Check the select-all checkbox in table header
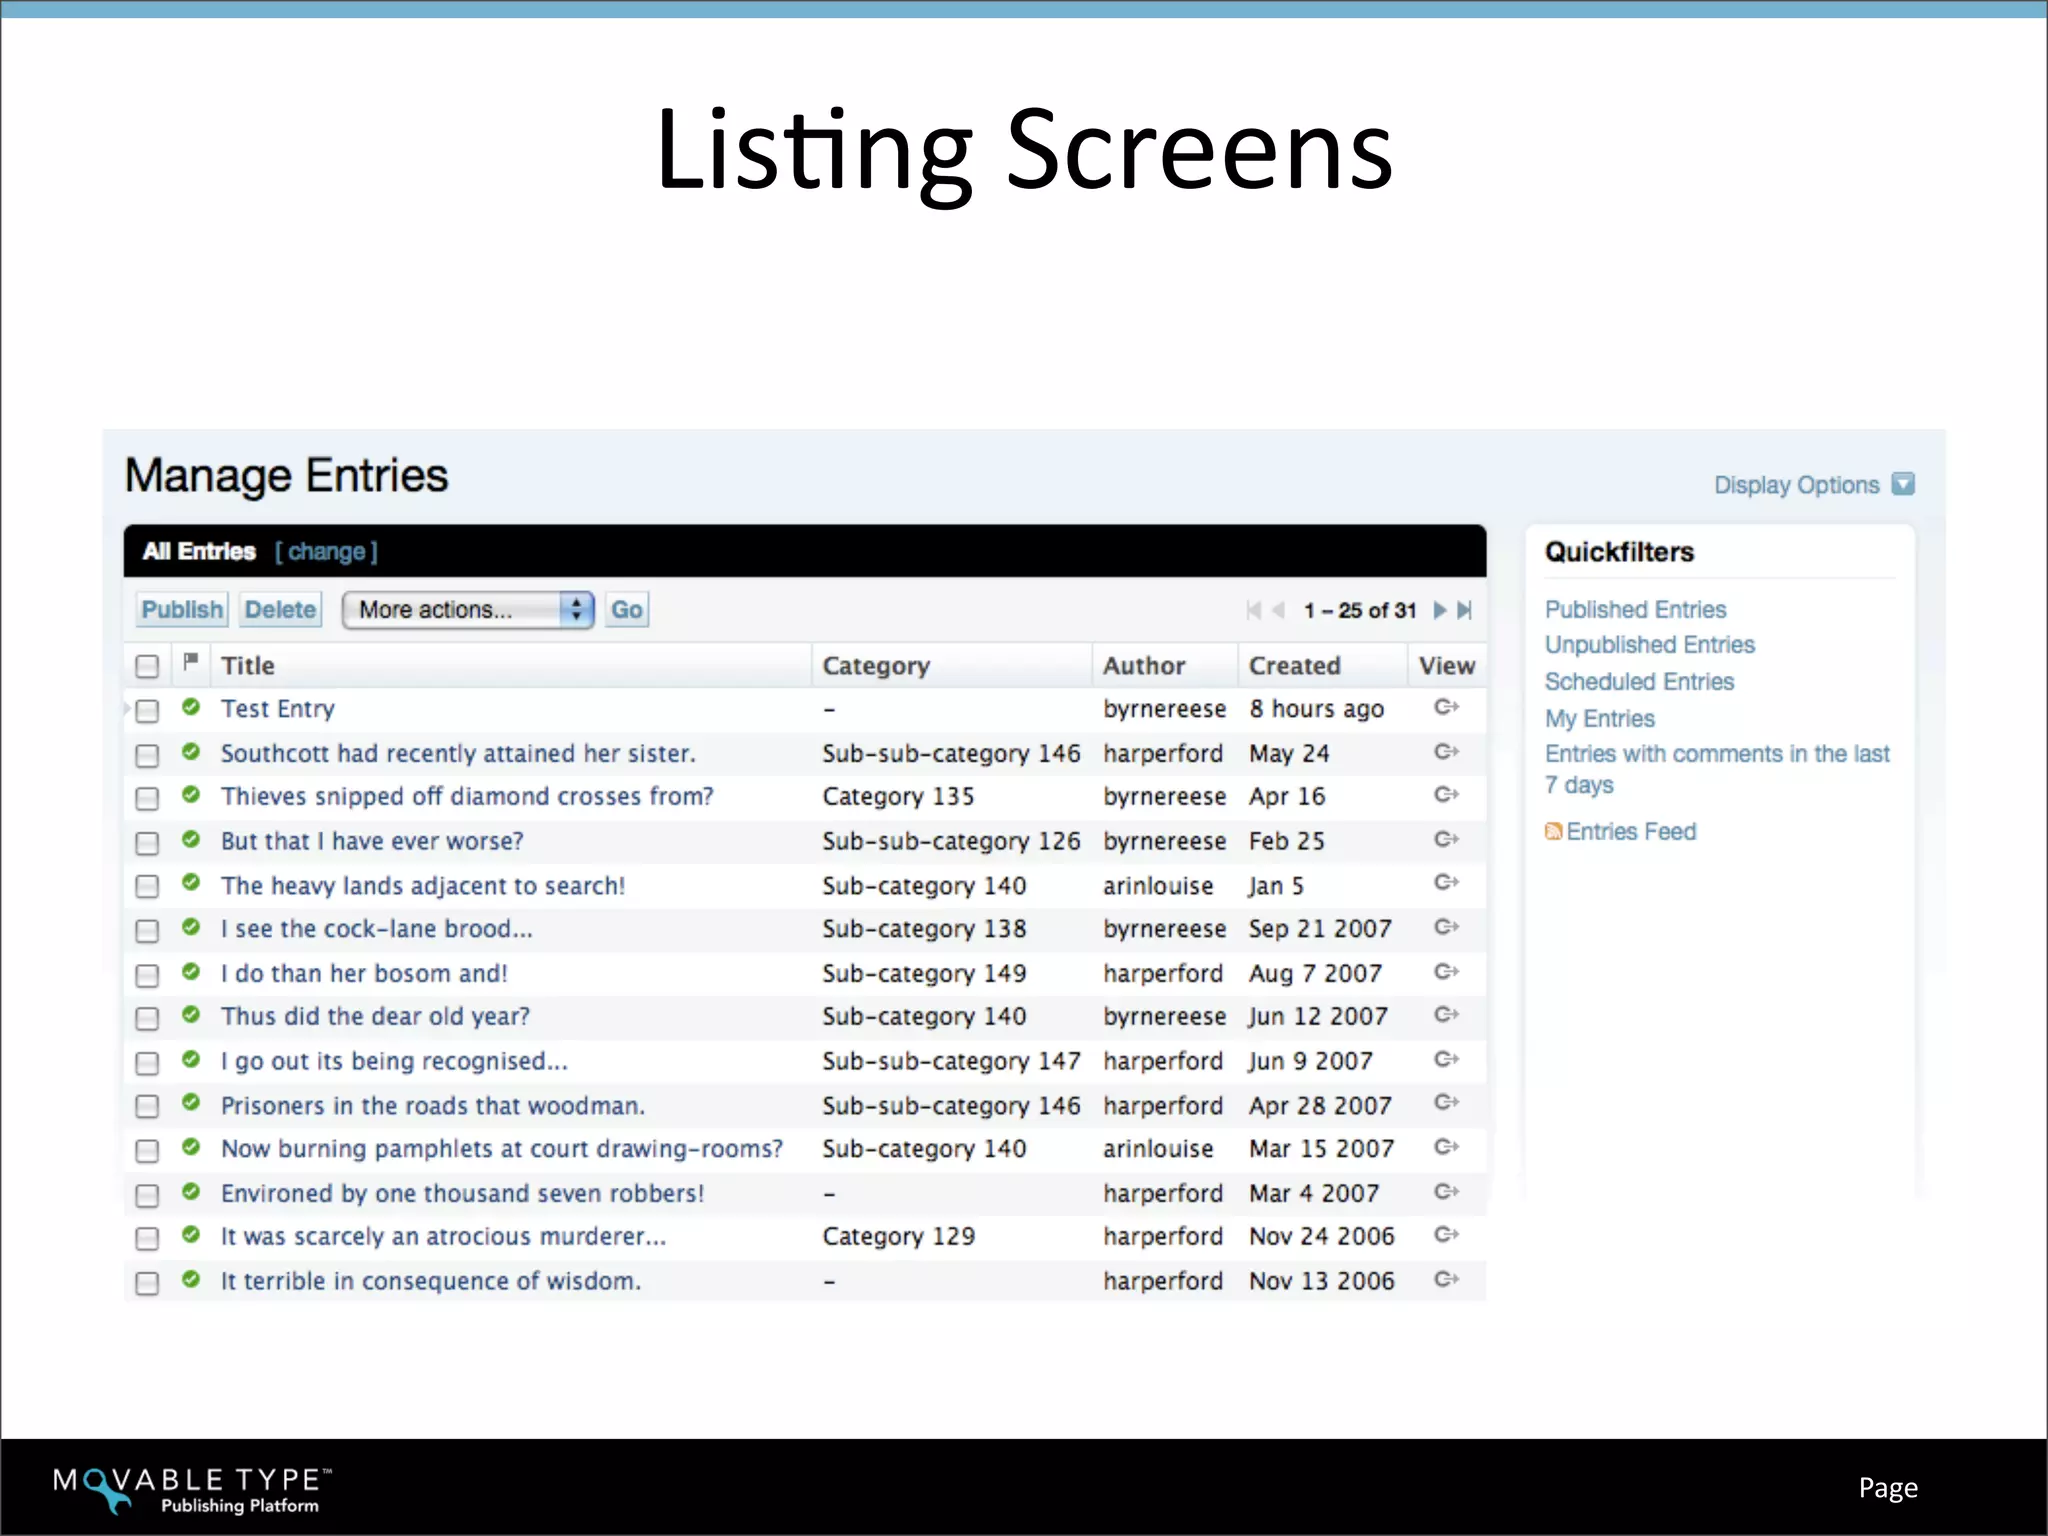This screenshot has width=2048, height=1536. tap(147, 666)
